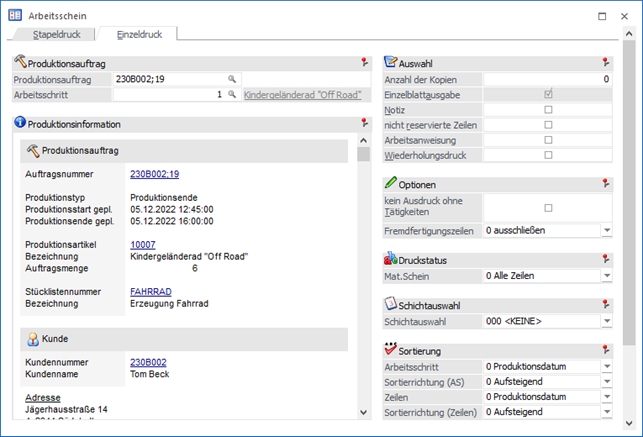Click the pin icon in Produktionsinformation header
This screenshot has width=643, height=437.
pyautogui.click(x=364, y=124)
